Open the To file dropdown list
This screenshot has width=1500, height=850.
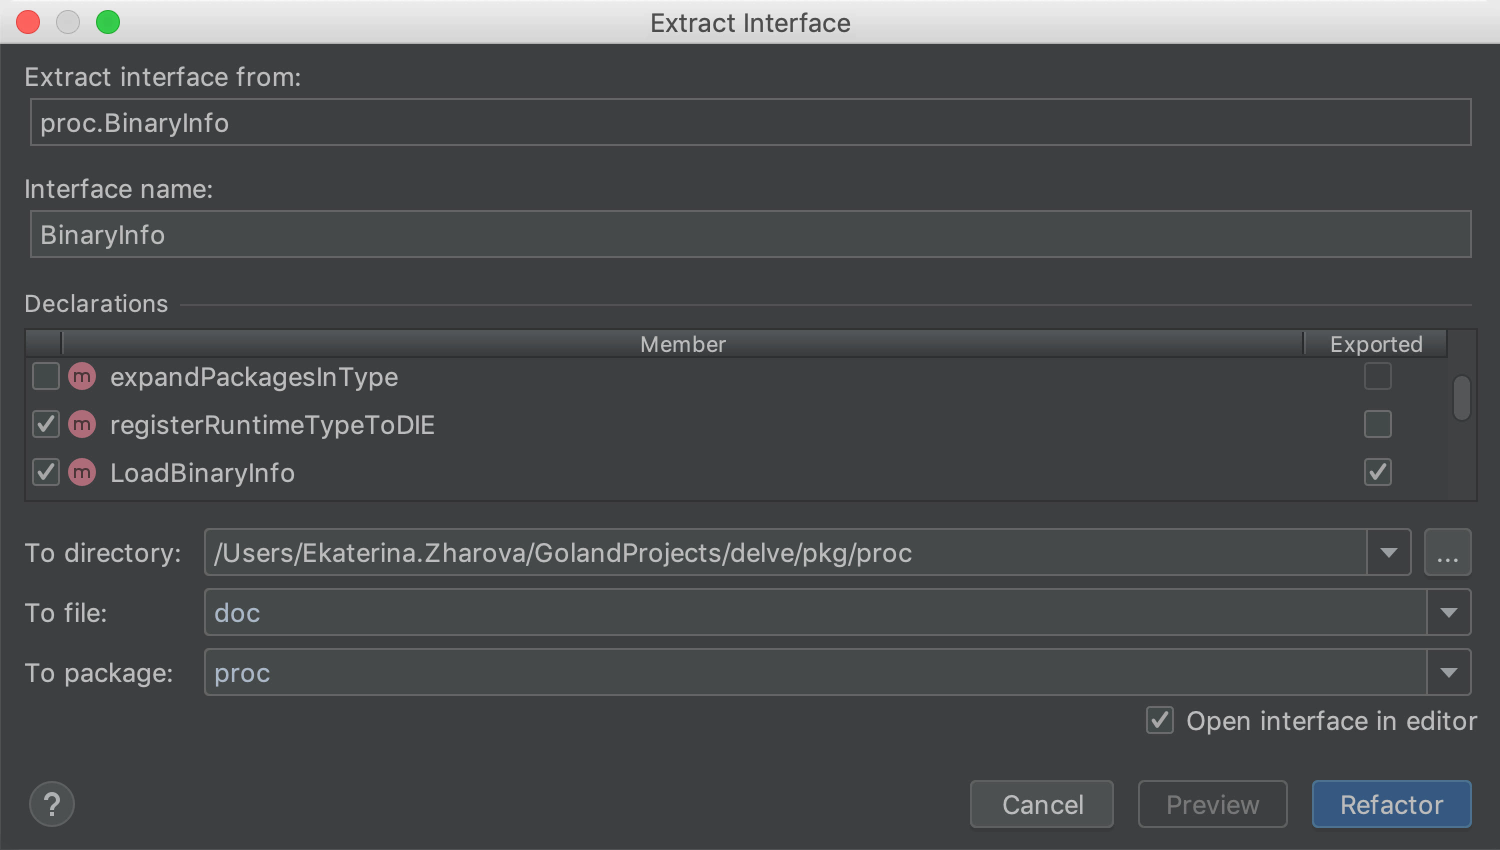(1449, 613)
